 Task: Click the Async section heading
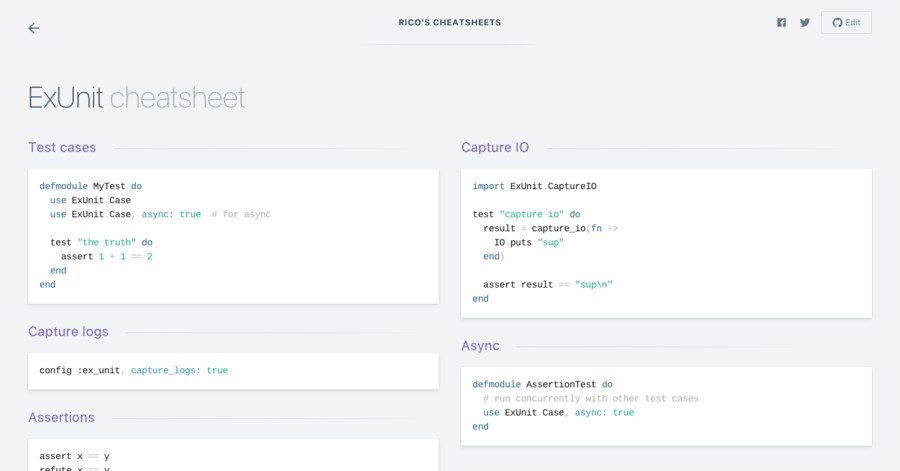[x=480, y=345]
